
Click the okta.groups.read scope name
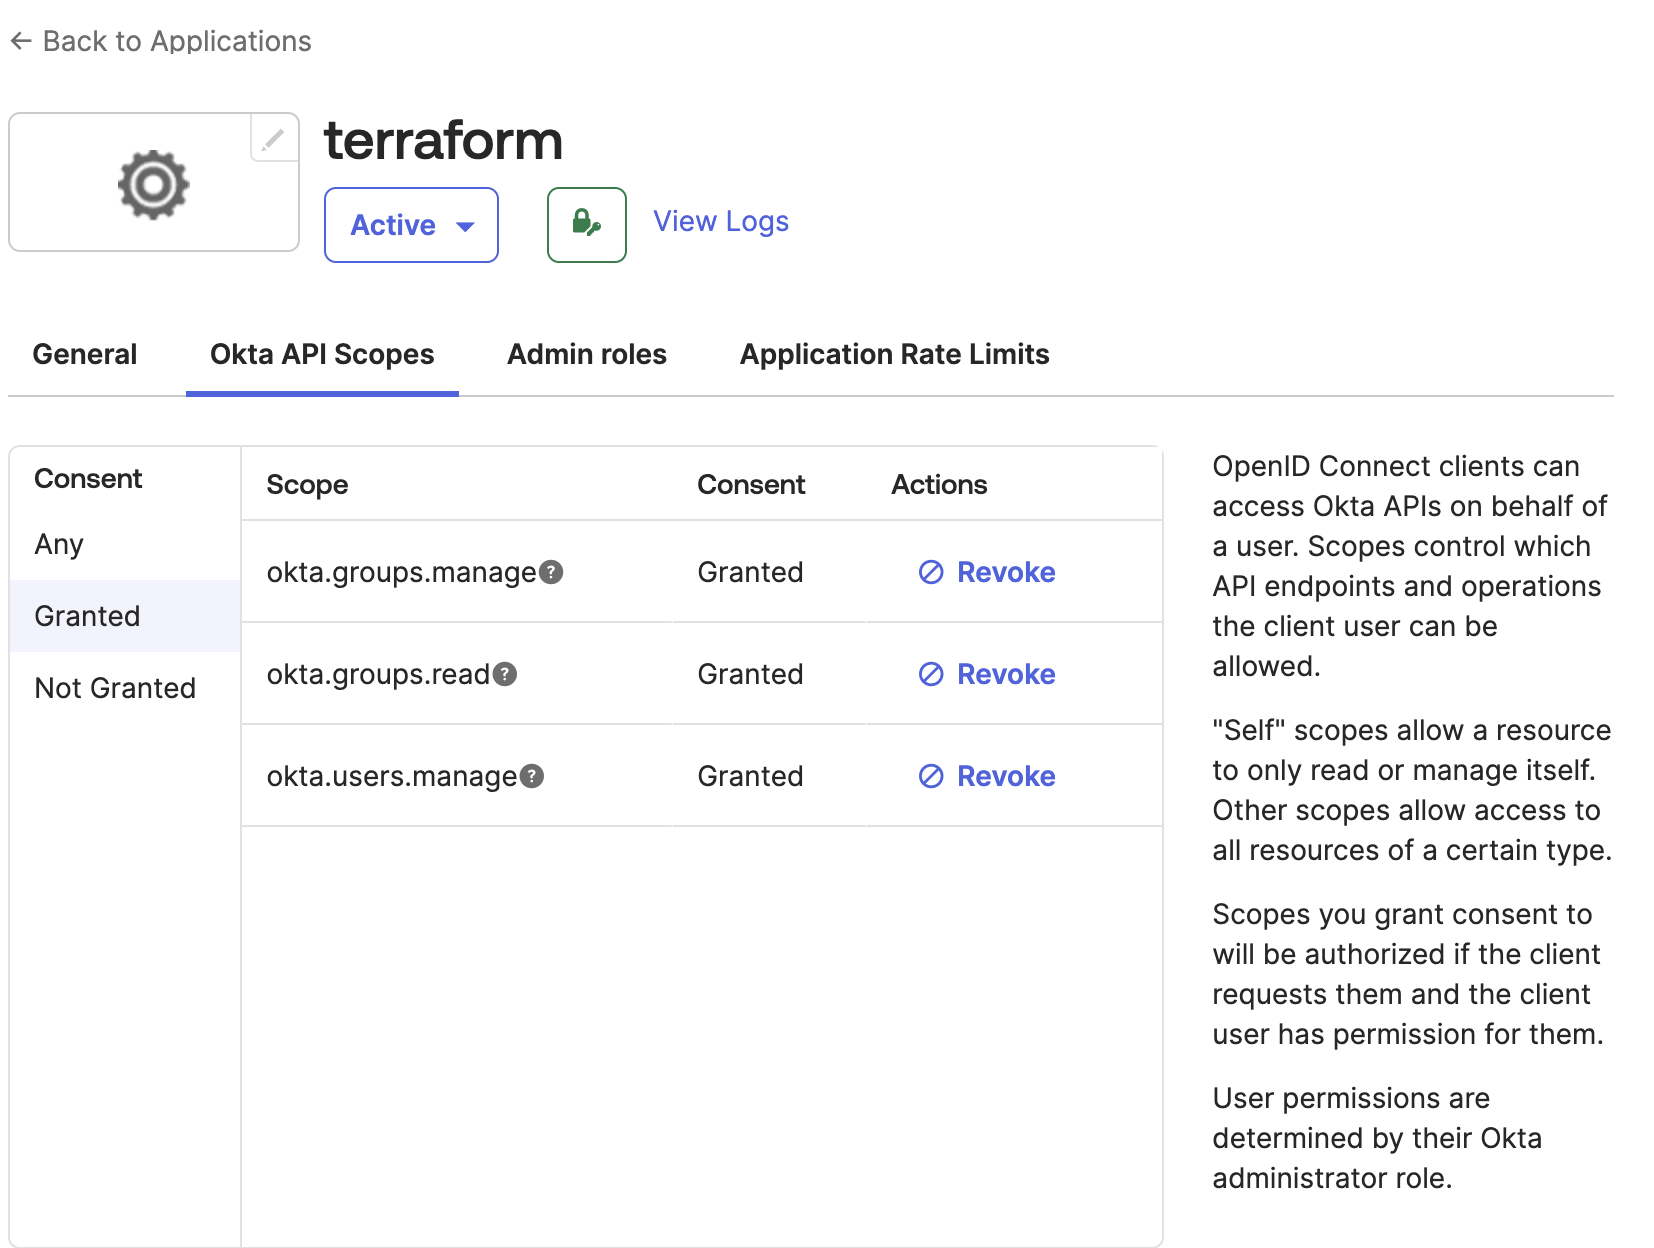pyautogui.click(x=379, y=675)
